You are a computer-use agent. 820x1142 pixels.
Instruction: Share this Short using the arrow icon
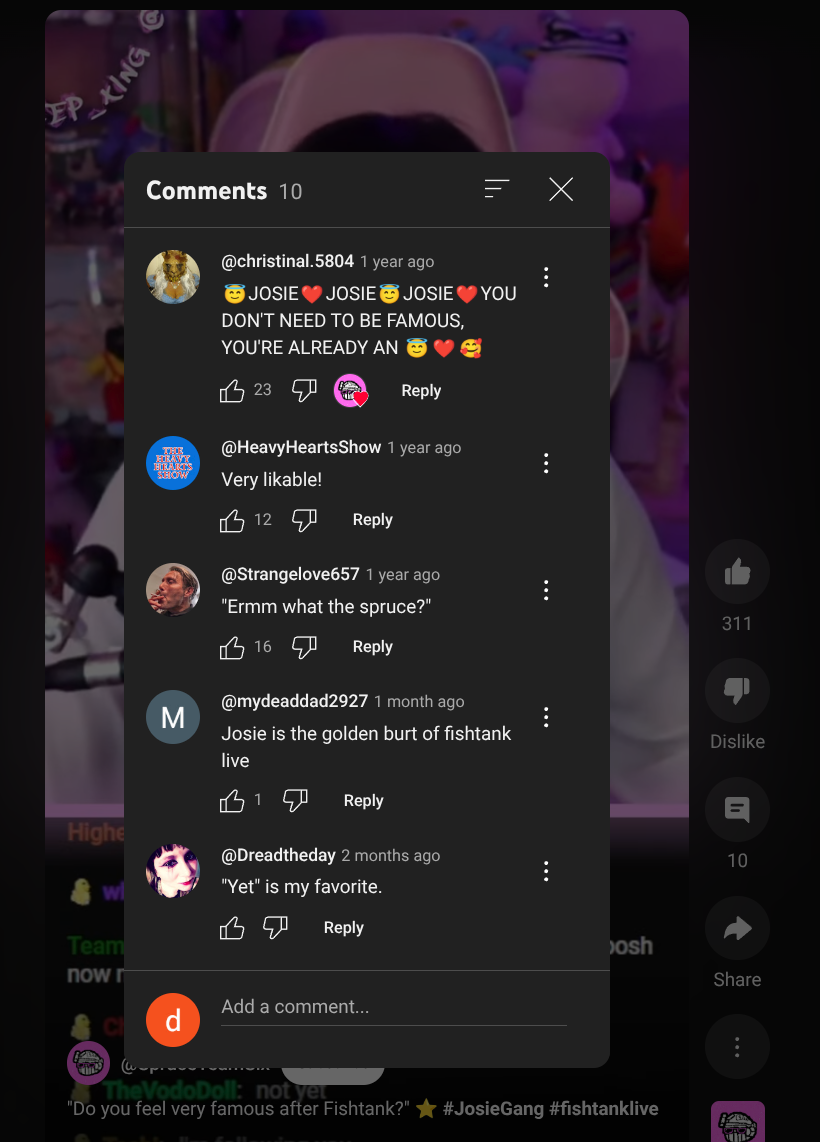[737, 928]
